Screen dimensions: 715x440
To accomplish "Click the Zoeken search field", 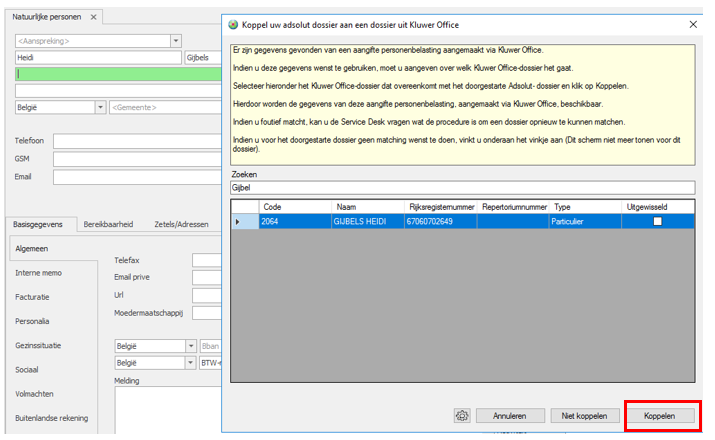I will (x=463, y=187).
